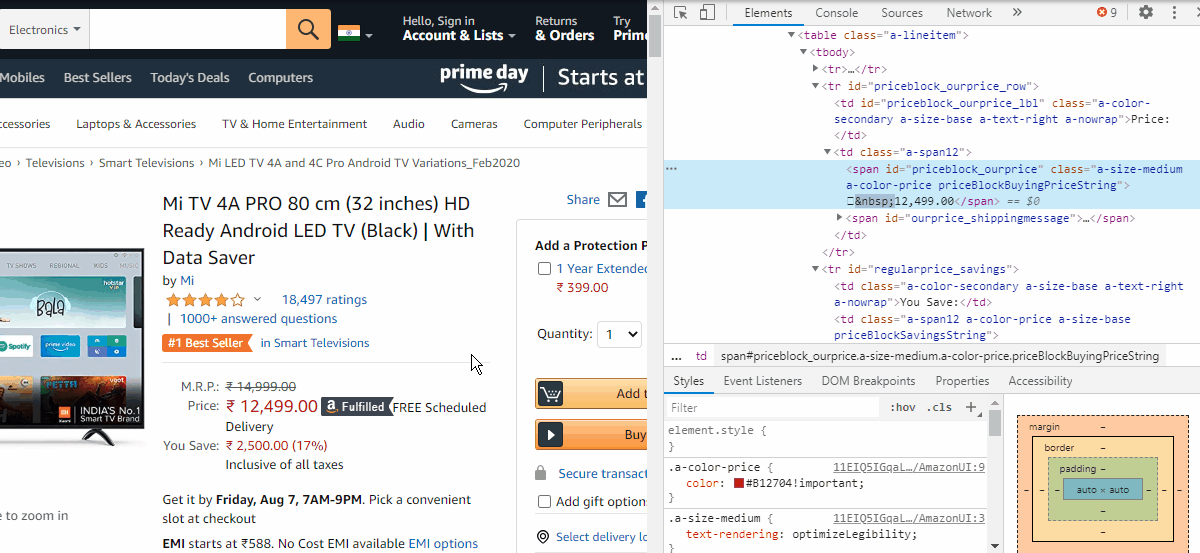Image resolution: width=1200 pixels, height=553 pixels.
Task: Collapse the priceblock_ourprice_row tr node
Action: (x=815, y=86)
